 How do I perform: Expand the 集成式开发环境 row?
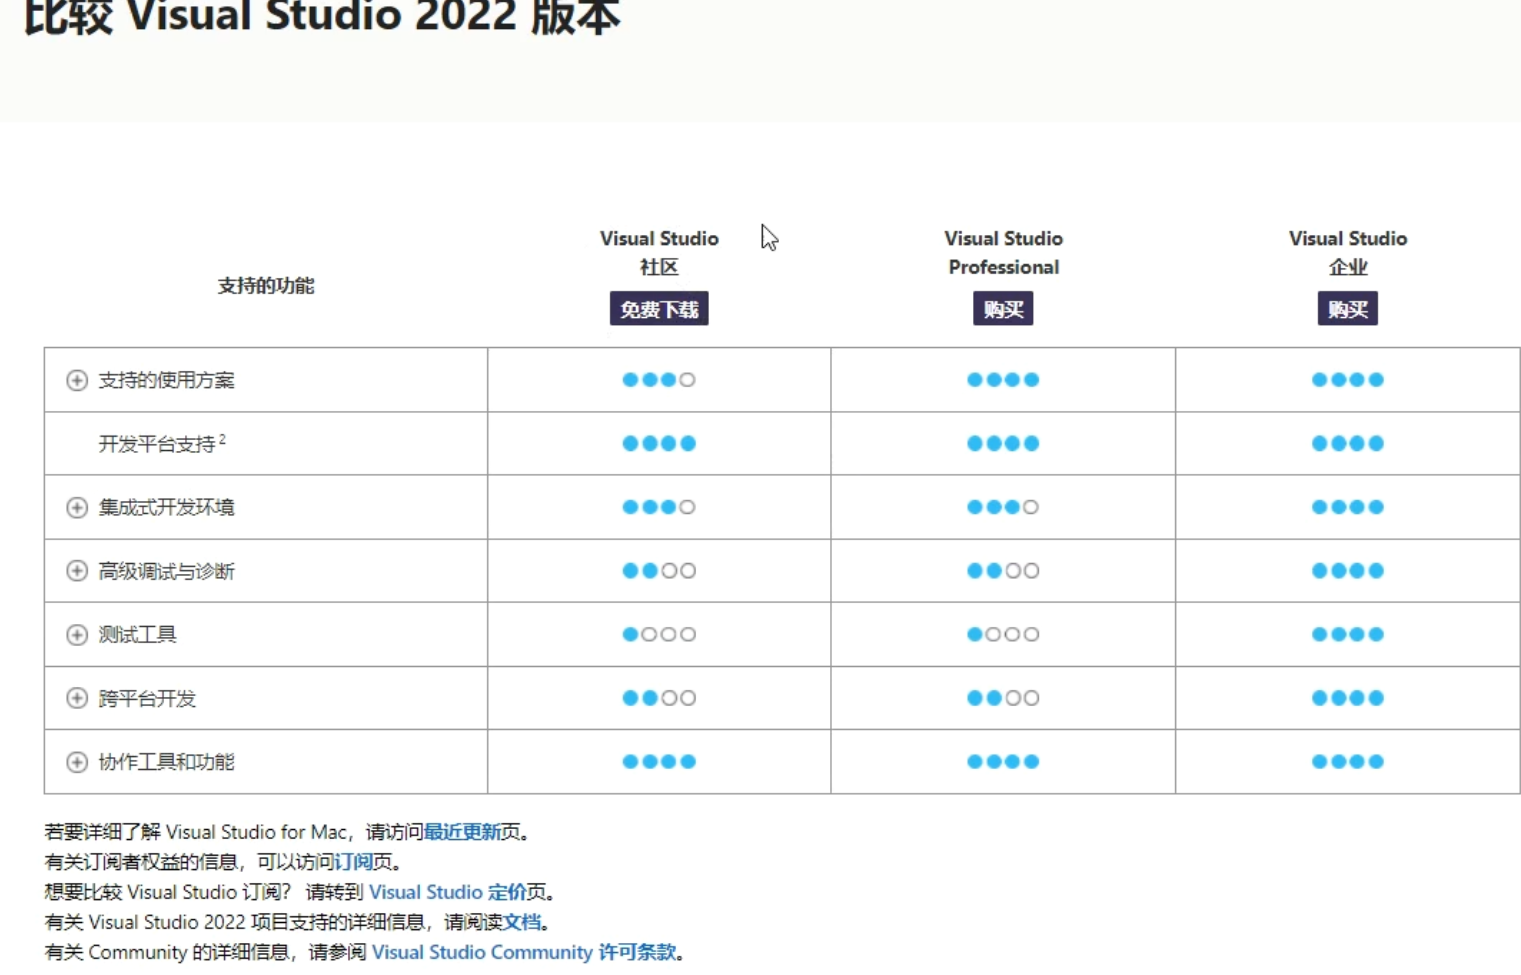77,507
